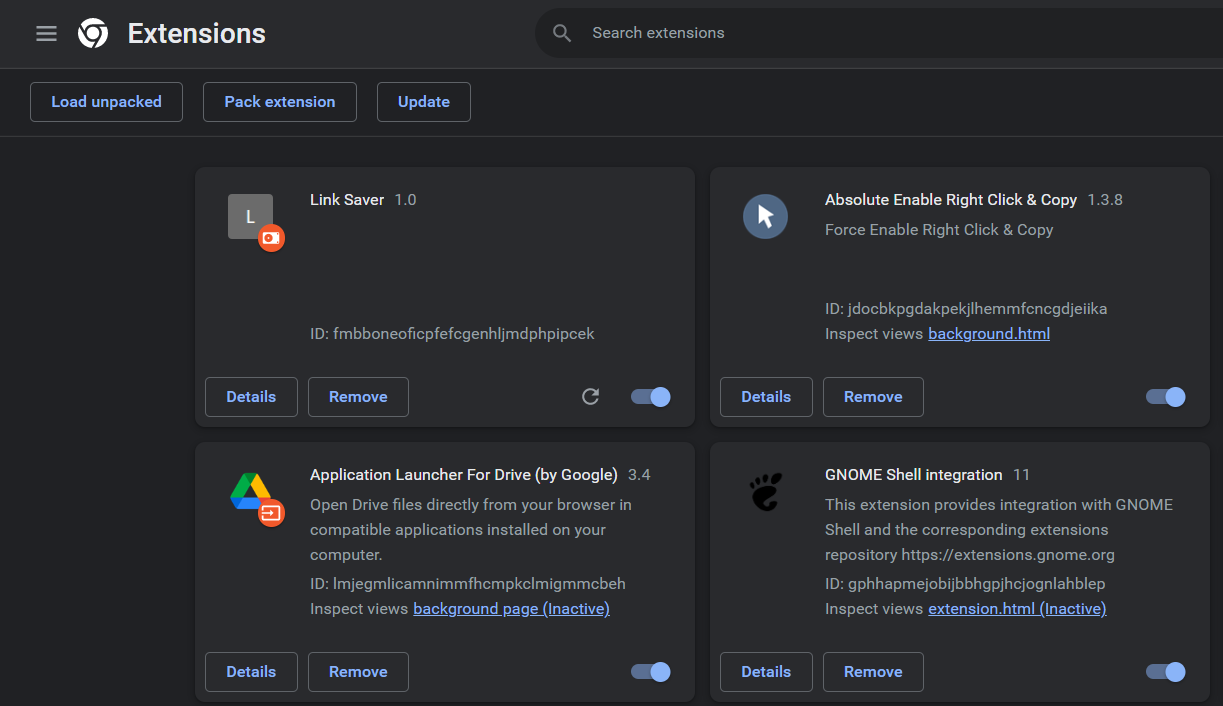Image resolution: width=1223 pixels, height=706 pixels.
Task: Click Application Launcher For Drive title
Action: pyautogui.click(x=464, y=475)
